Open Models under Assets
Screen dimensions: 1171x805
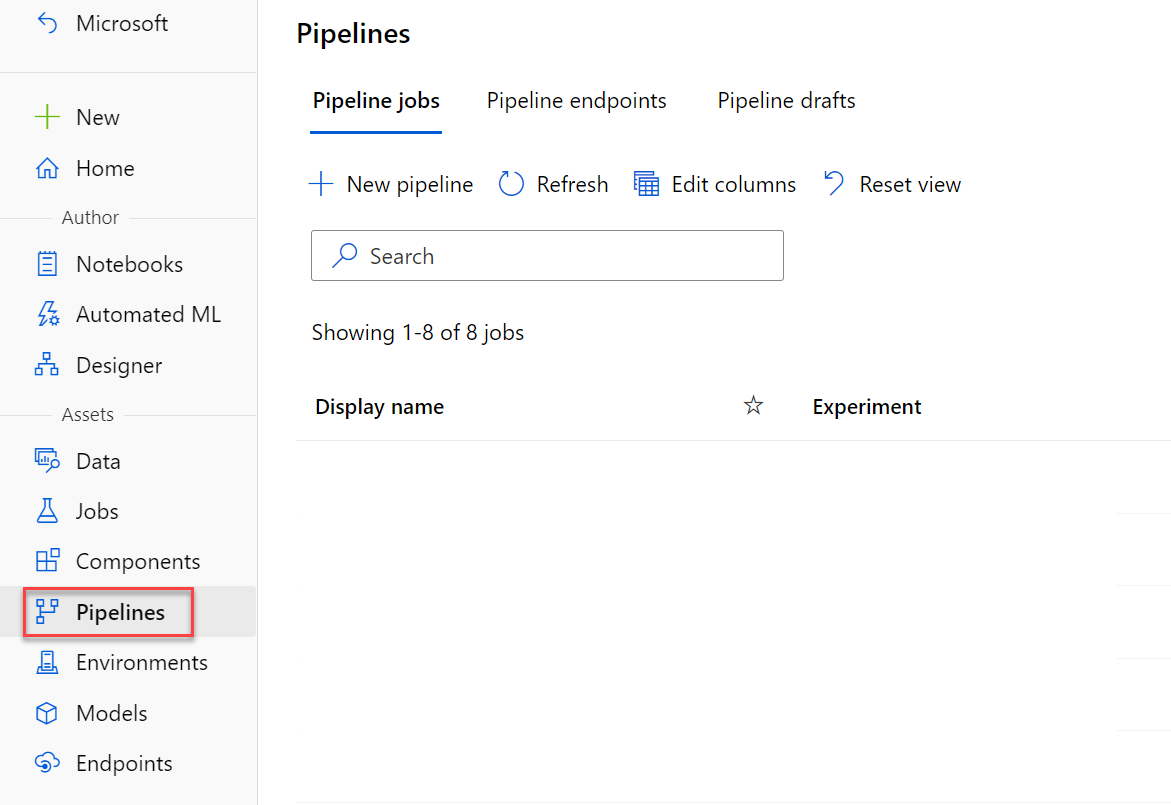tap(111, 713)
